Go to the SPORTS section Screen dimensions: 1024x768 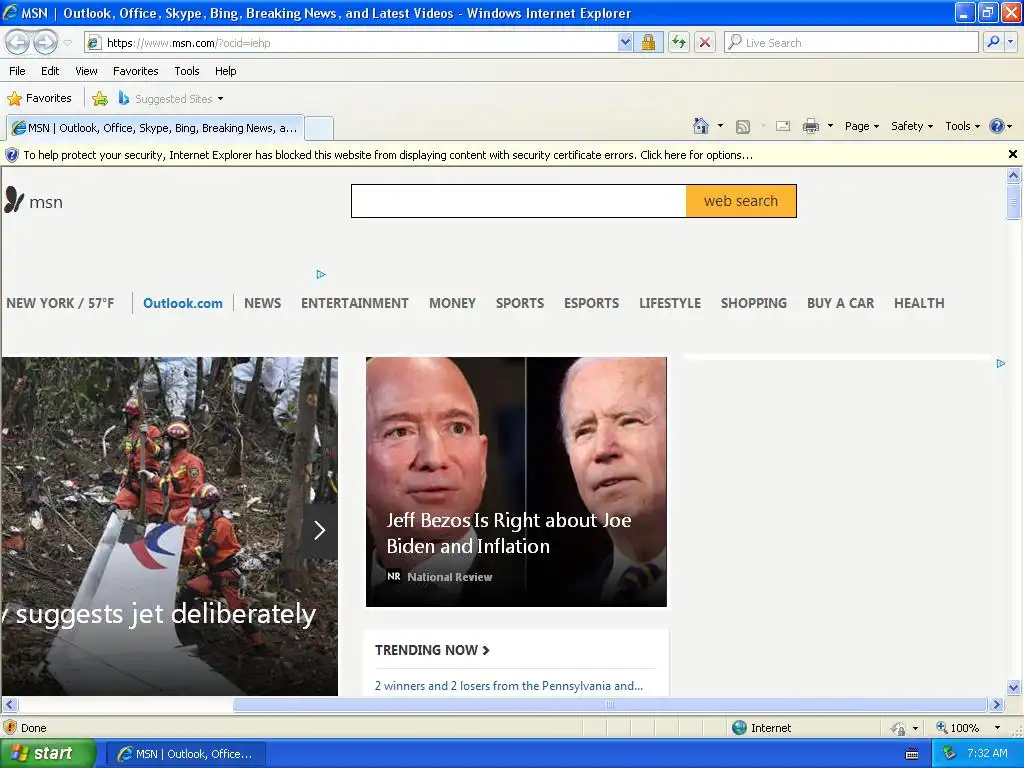tap(520, 303)
